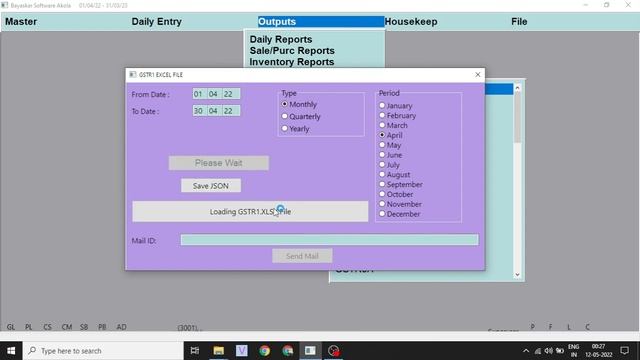Image resolution: width=640 pixels, height=360 pixels.
Task: Close the GSTR1 EXCEL FILE dialog
Action: (x=478, y=74)
